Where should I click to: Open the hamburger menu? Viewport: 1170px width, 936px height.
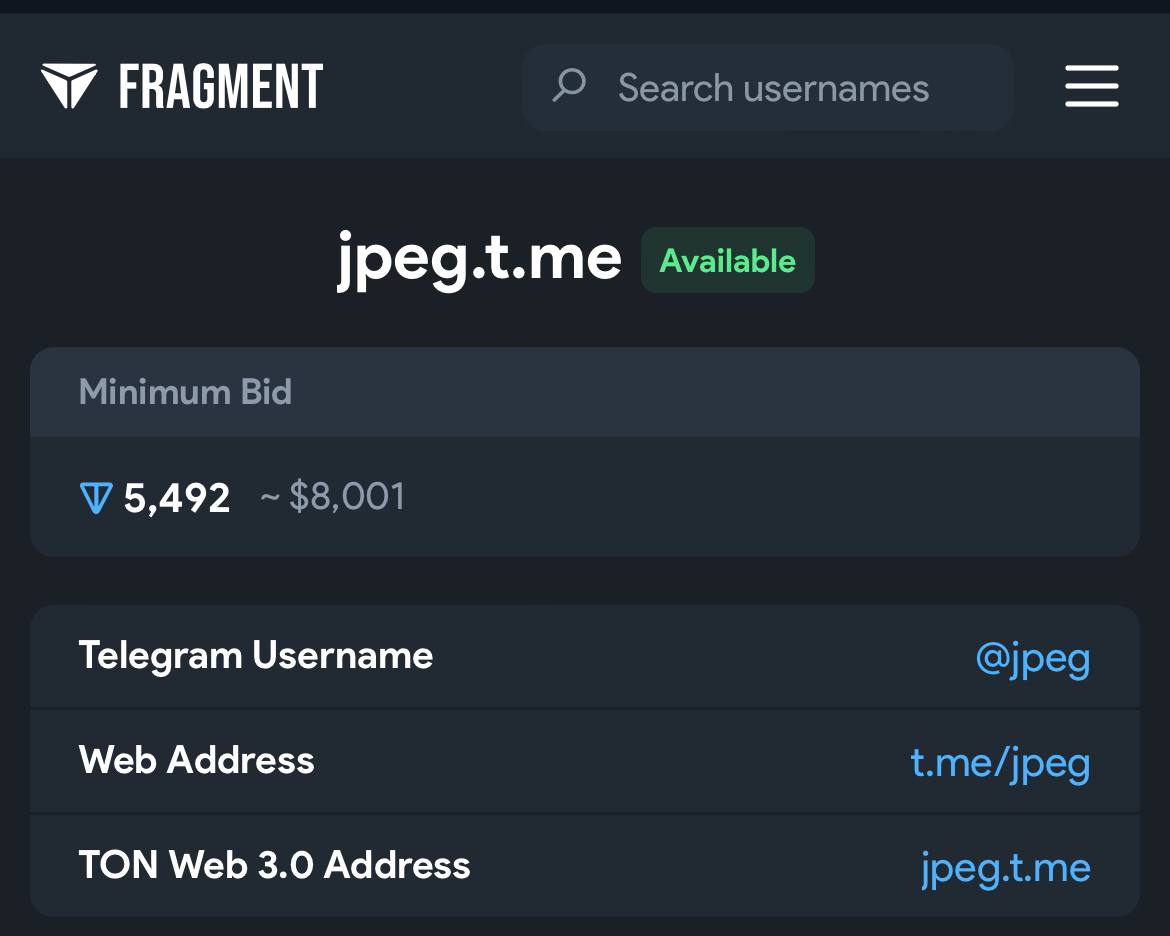pos(1091,87)
